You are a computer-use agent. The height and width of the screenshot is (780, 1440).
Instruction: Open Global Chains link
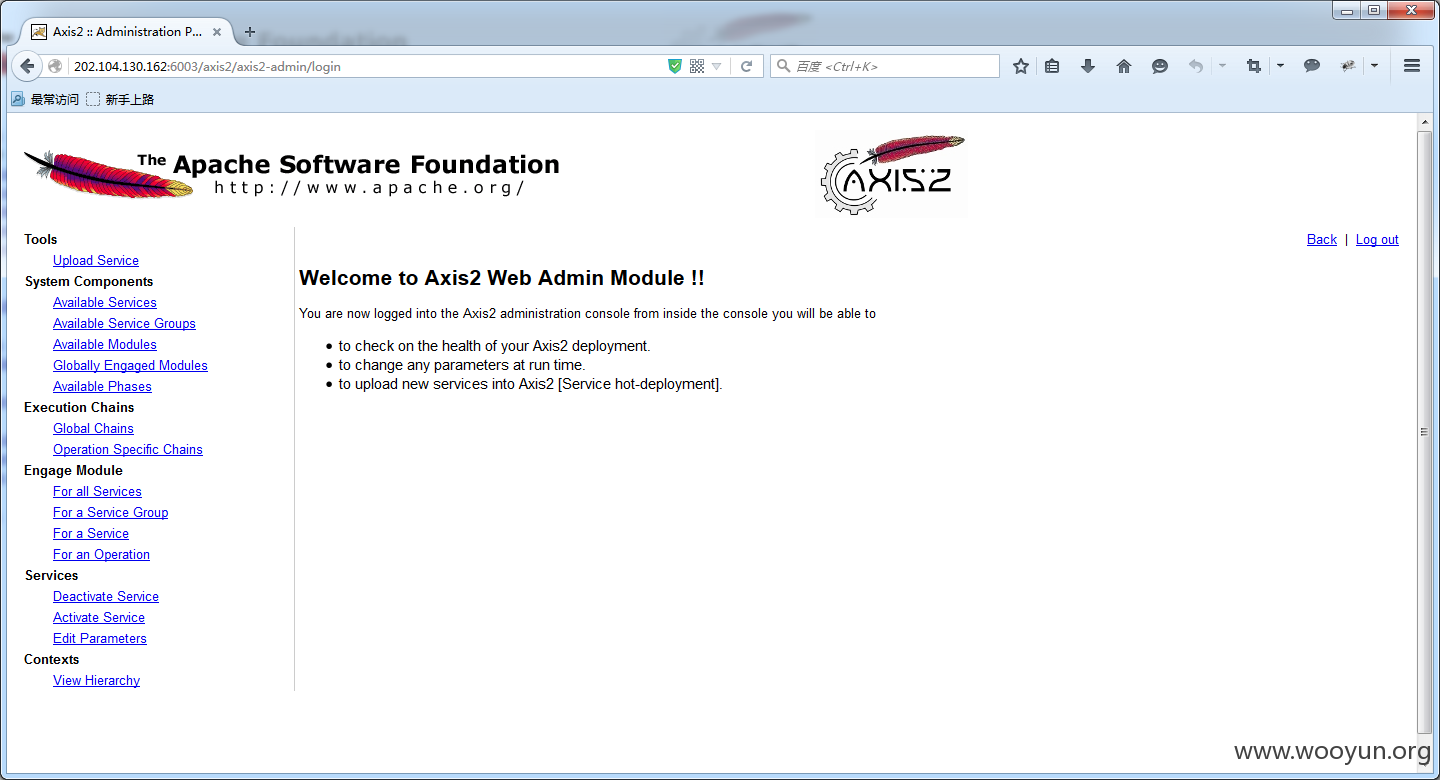tap(93, 428)
